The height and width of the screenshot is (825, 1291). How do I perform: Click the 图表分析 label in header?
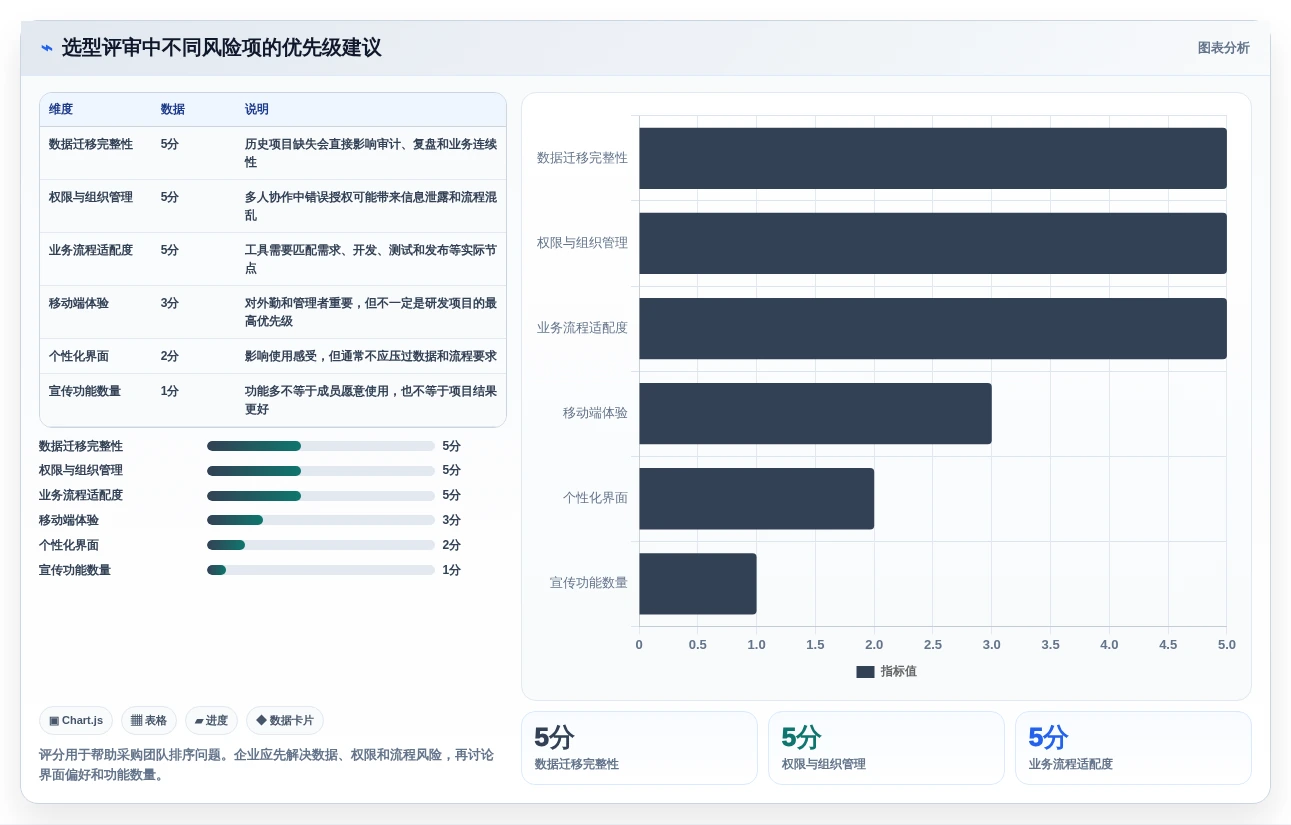pyautogui.click(x=1223, y=48)
